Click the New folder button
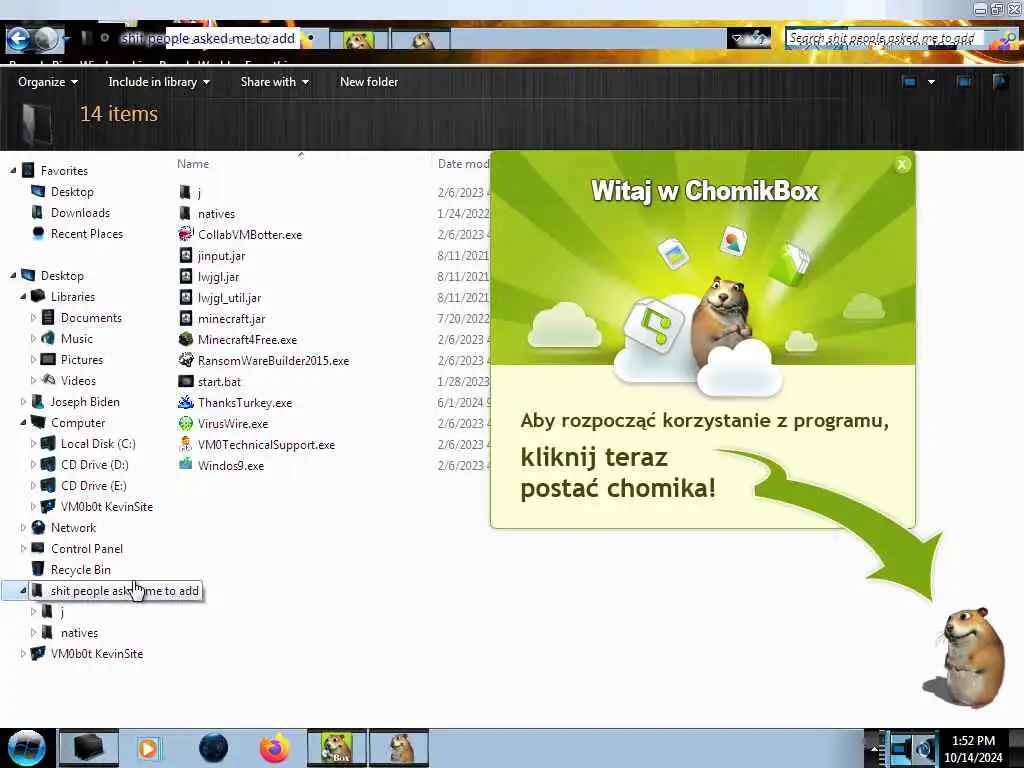Viewport: 1024px width, 768px height. [368, 82]
